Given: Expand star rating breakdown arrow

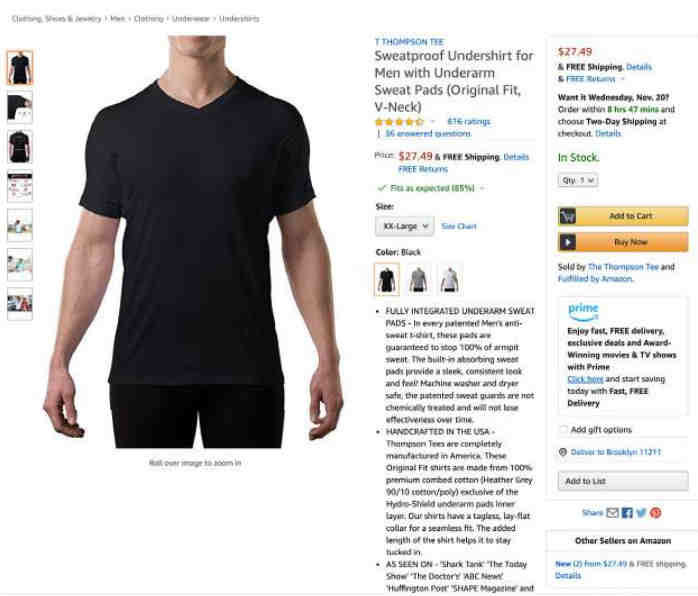Looking at the screenshot, I should coord(432,122).
